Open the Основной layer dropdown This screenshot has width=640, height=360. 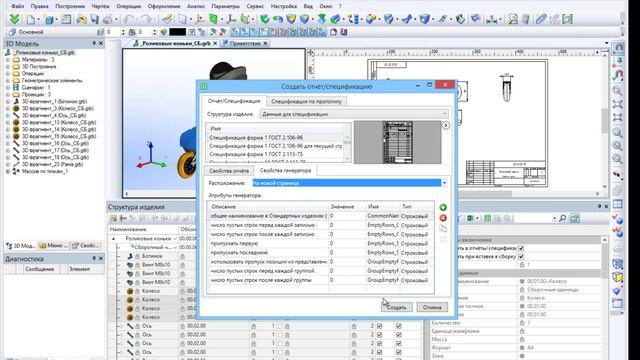click(53, 32)
